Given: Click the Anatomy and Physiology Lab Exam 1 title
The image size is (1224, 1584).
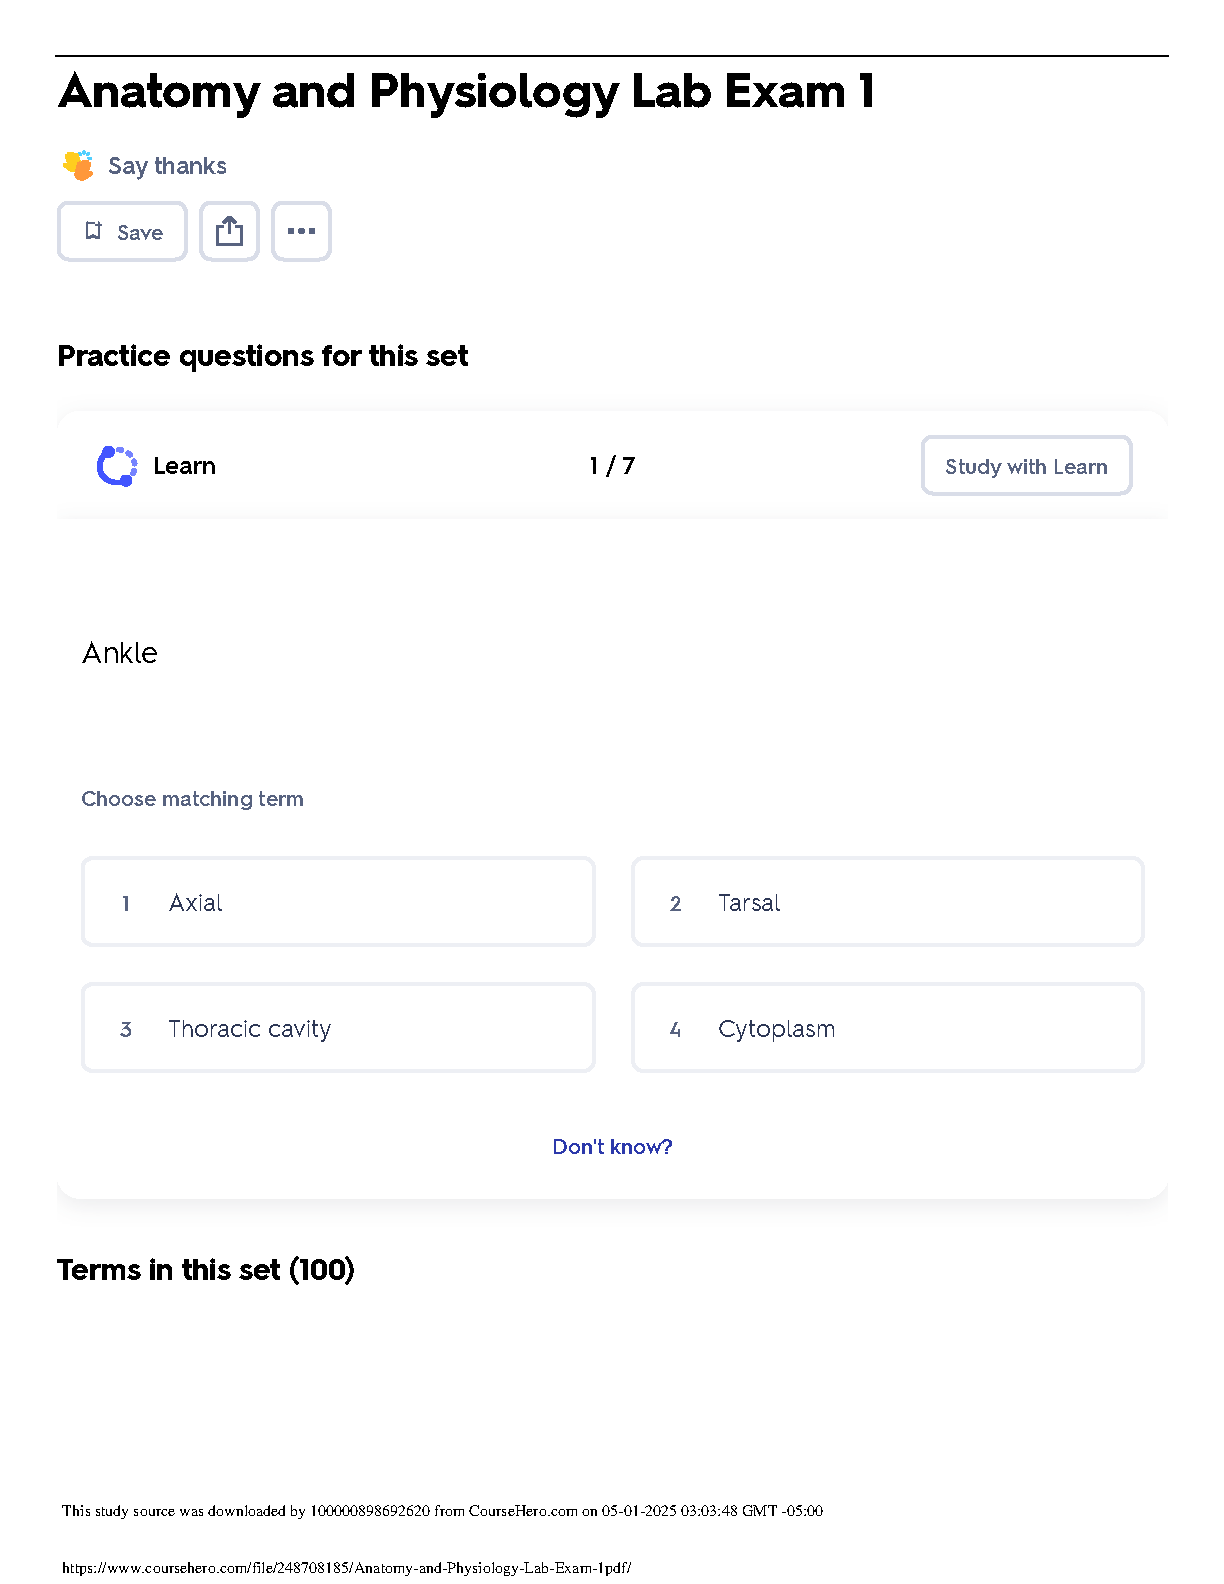Looking at the screenshot, I should [x=466, y=92].
